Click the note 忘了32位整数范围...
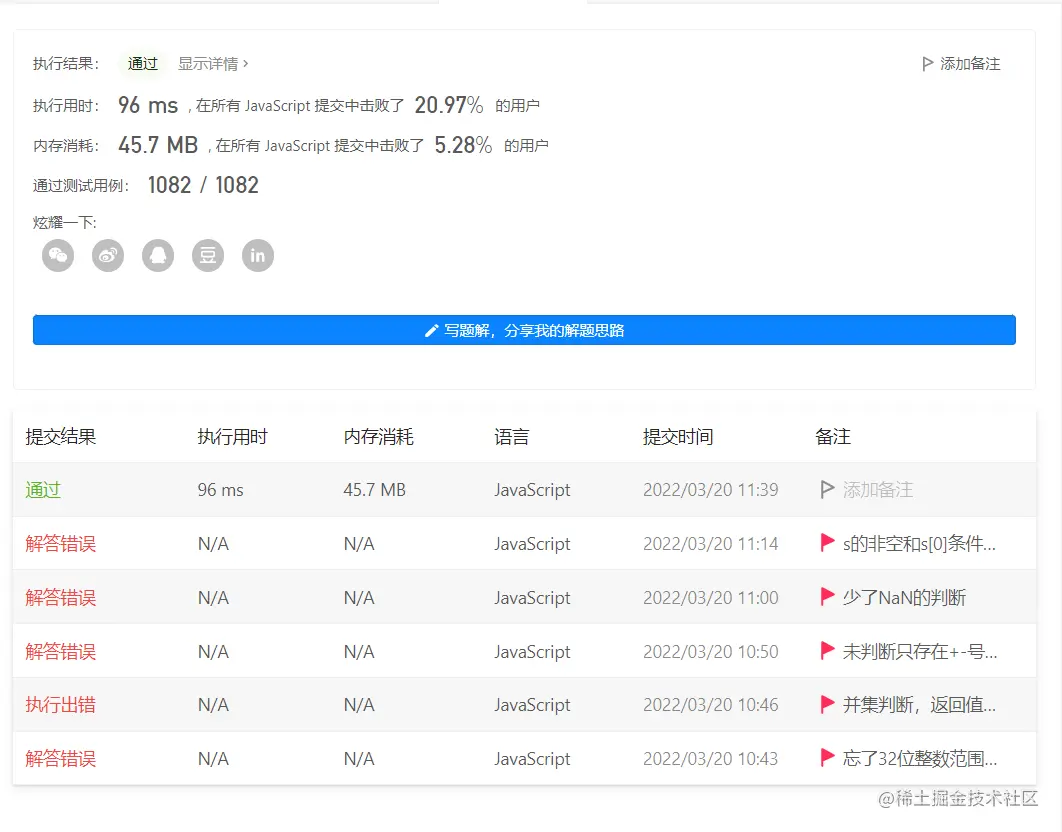 (x=920, y=759)
